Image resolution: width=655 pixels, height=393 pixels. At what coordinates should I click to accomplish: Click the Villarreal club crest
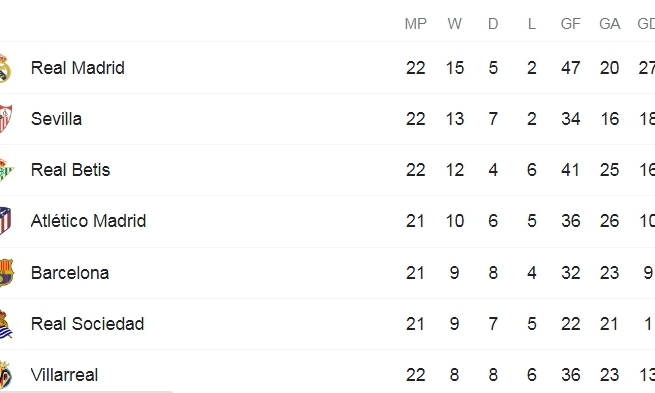(x=5, y=375)
